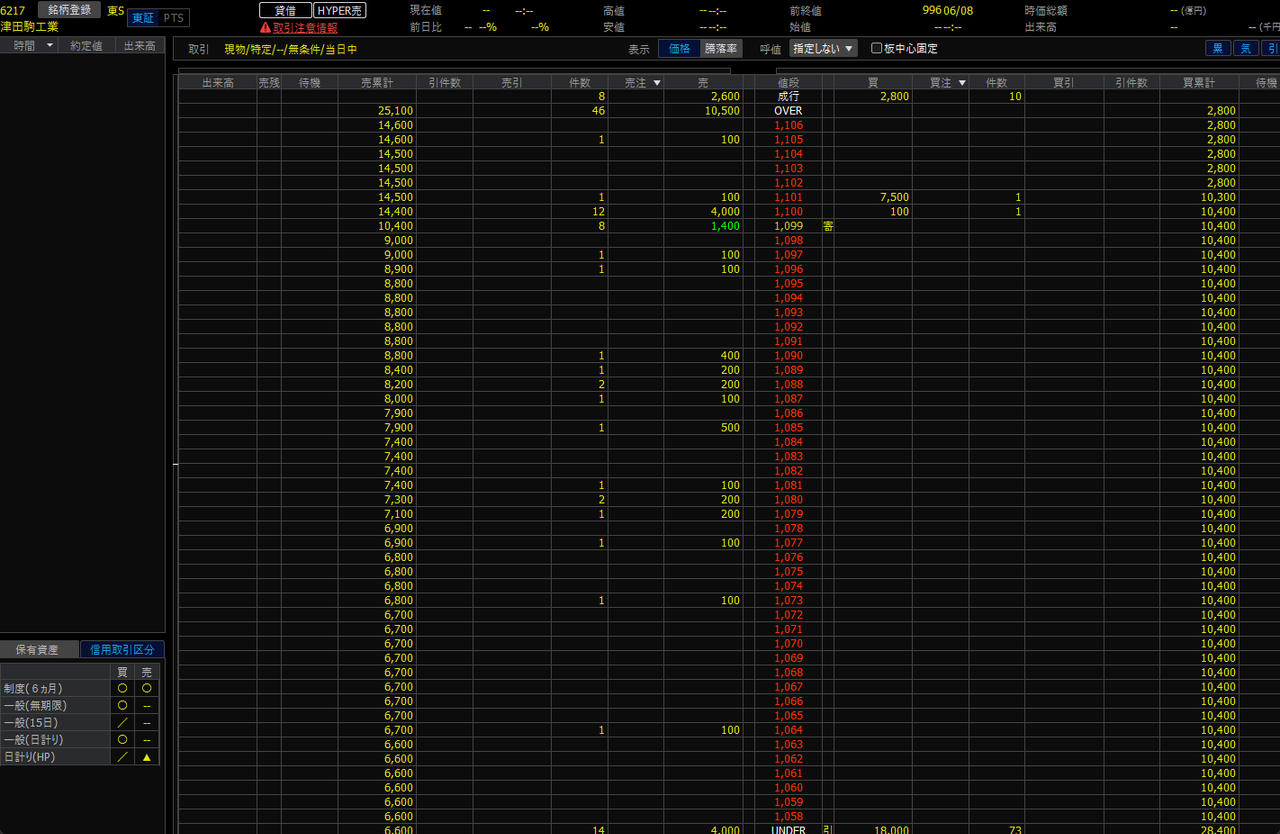The image size is (1280, 834).
Task: Select the 成行 price row
Action: (788, 97)
